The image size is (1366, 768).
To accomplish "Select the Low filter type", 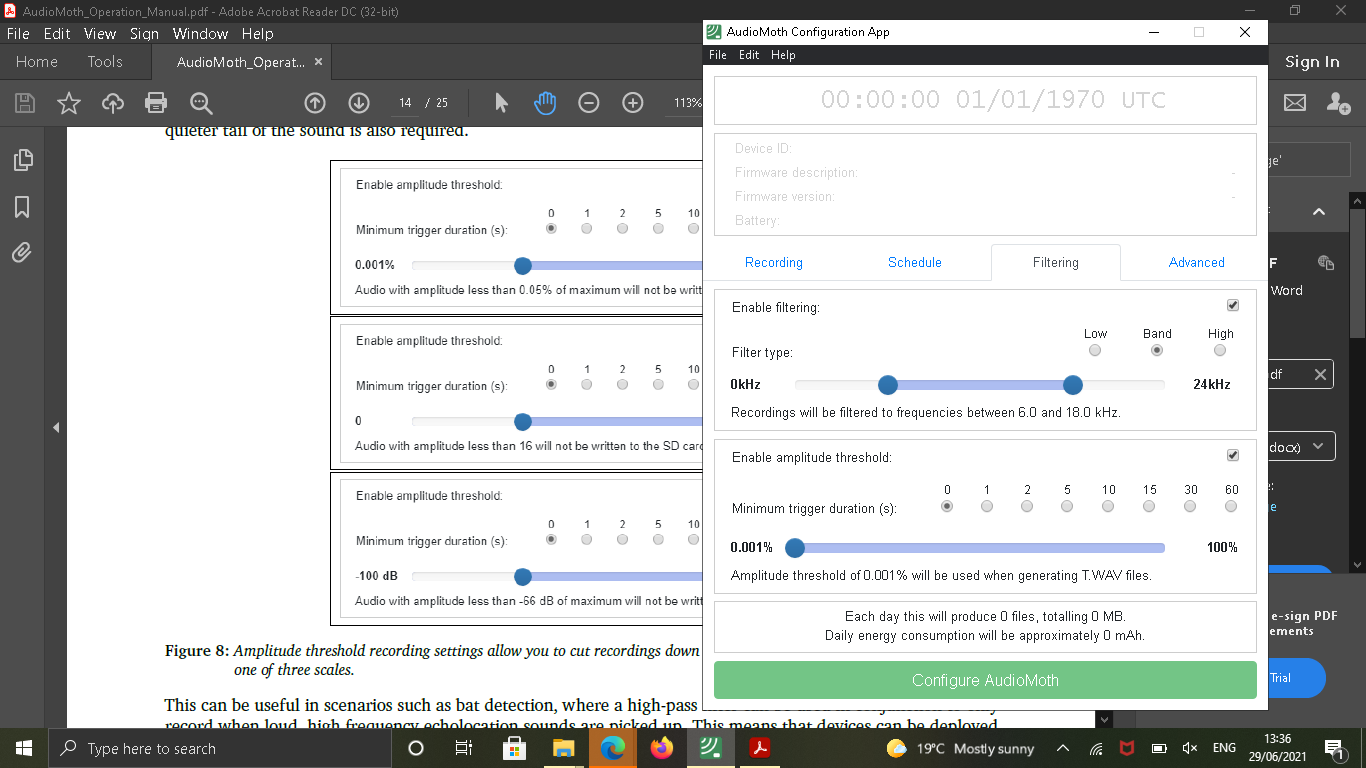I will click(1095, 351).
